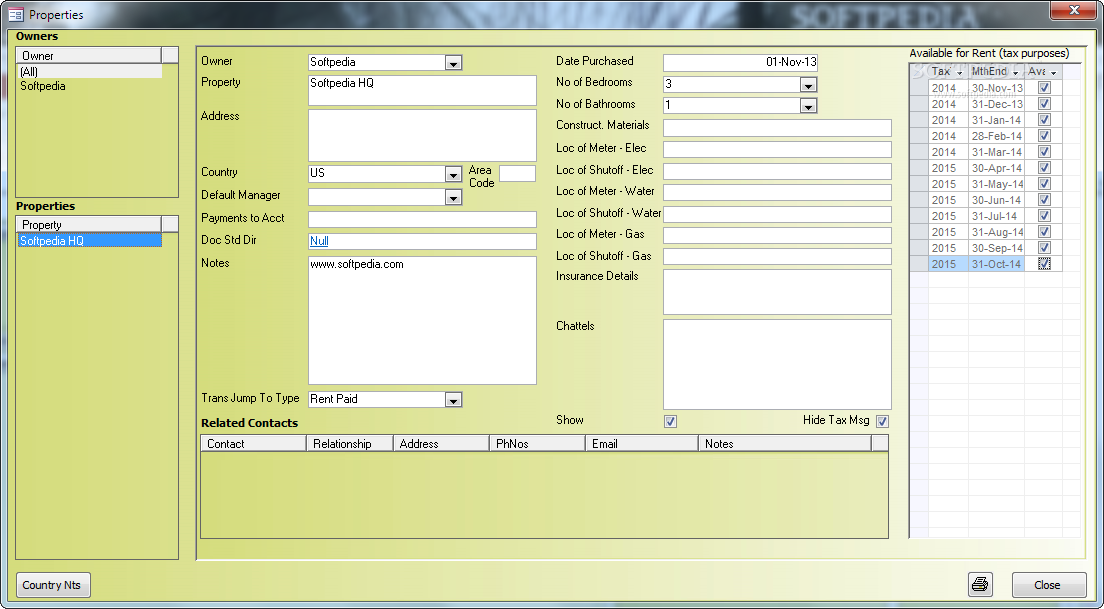Toggle availability checkbox for 31-Dec-13
This screenshot has width=1104, height=609.
(x=1044, y=103)
